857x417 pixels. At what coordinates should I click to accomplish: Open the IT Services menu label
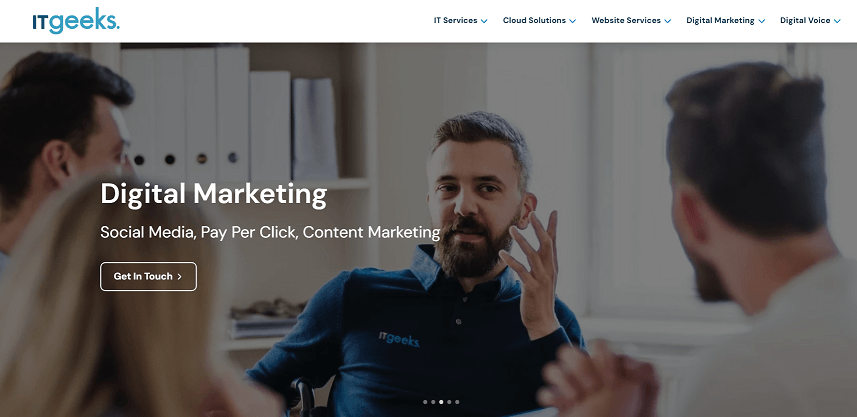tap(455, 20)
